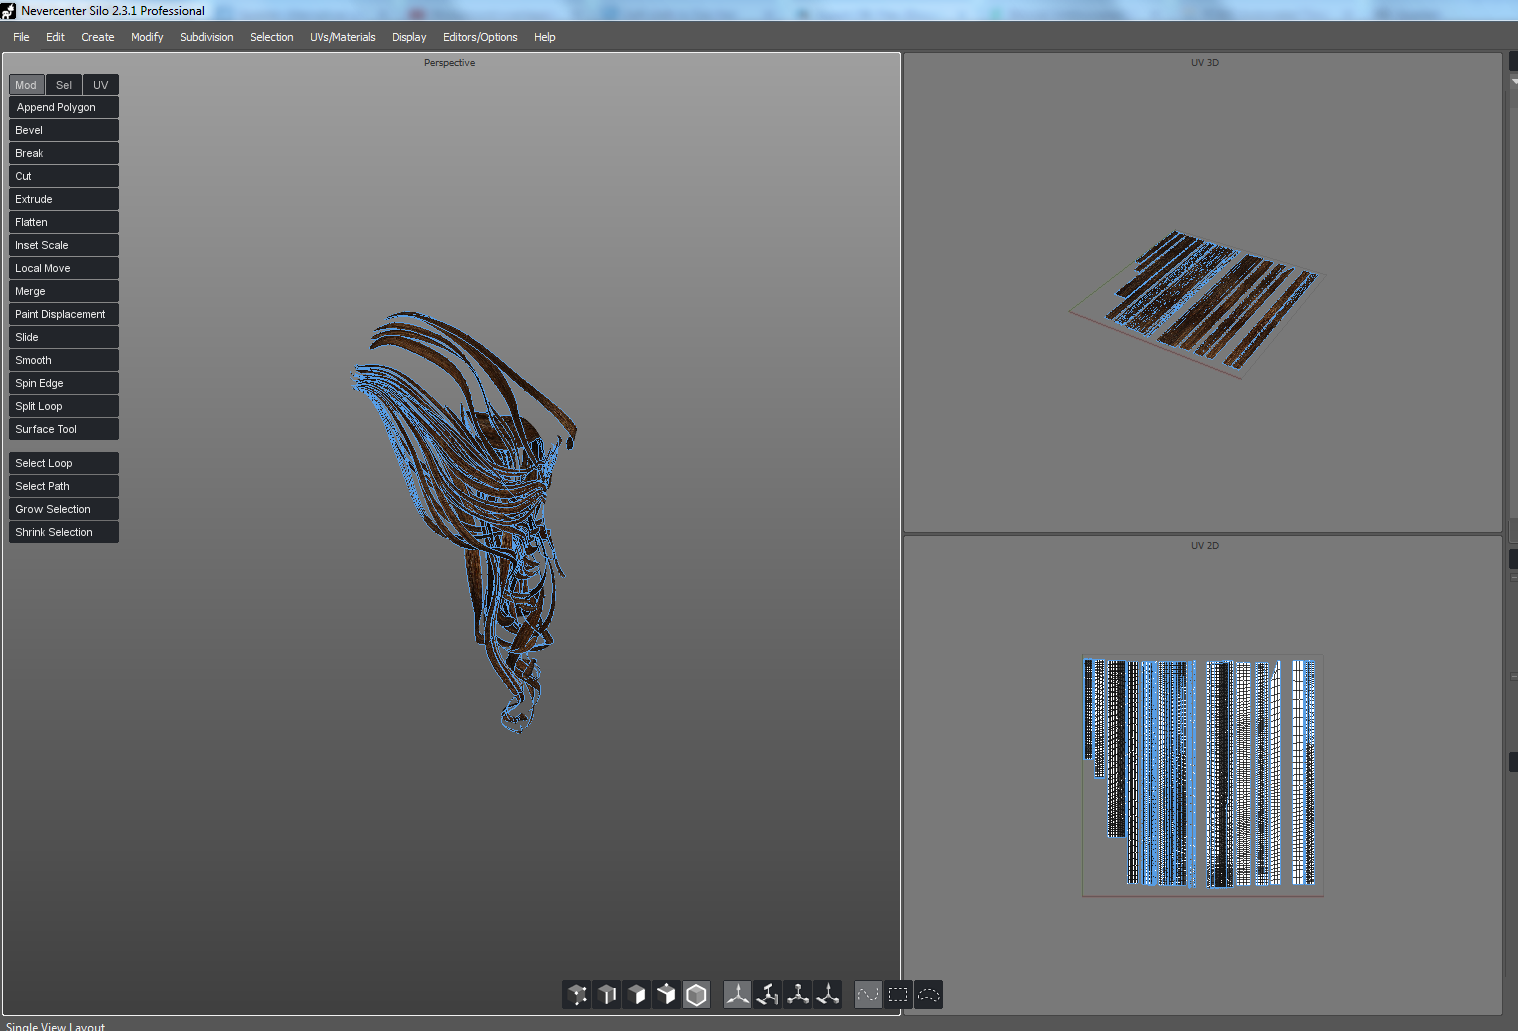This screenshot has width=1518, height=1031.
Task: Open the File menu
Action: (21, 37)
